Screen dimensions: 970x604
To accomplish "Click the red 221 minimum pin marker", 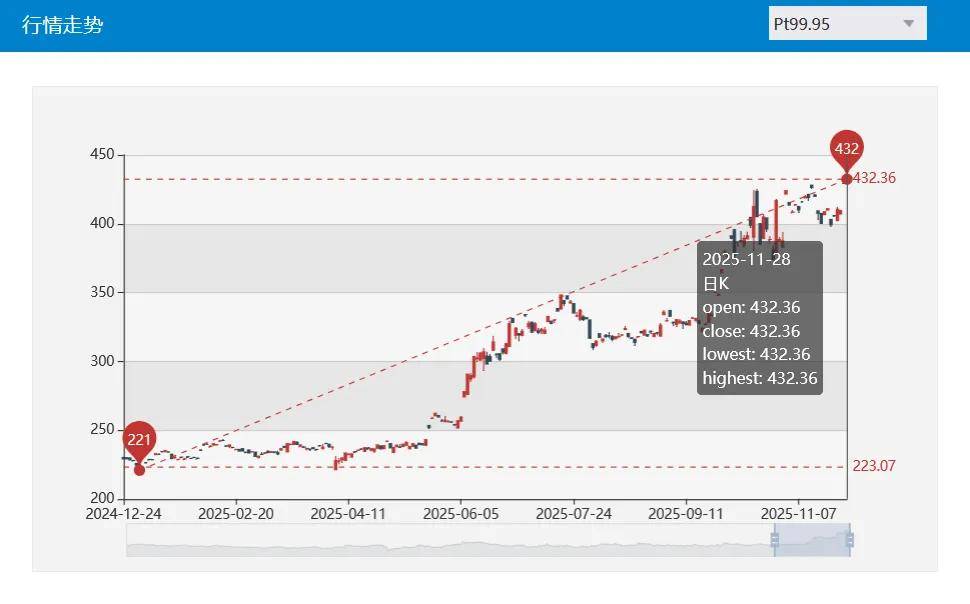I will (x=139, y=440).
